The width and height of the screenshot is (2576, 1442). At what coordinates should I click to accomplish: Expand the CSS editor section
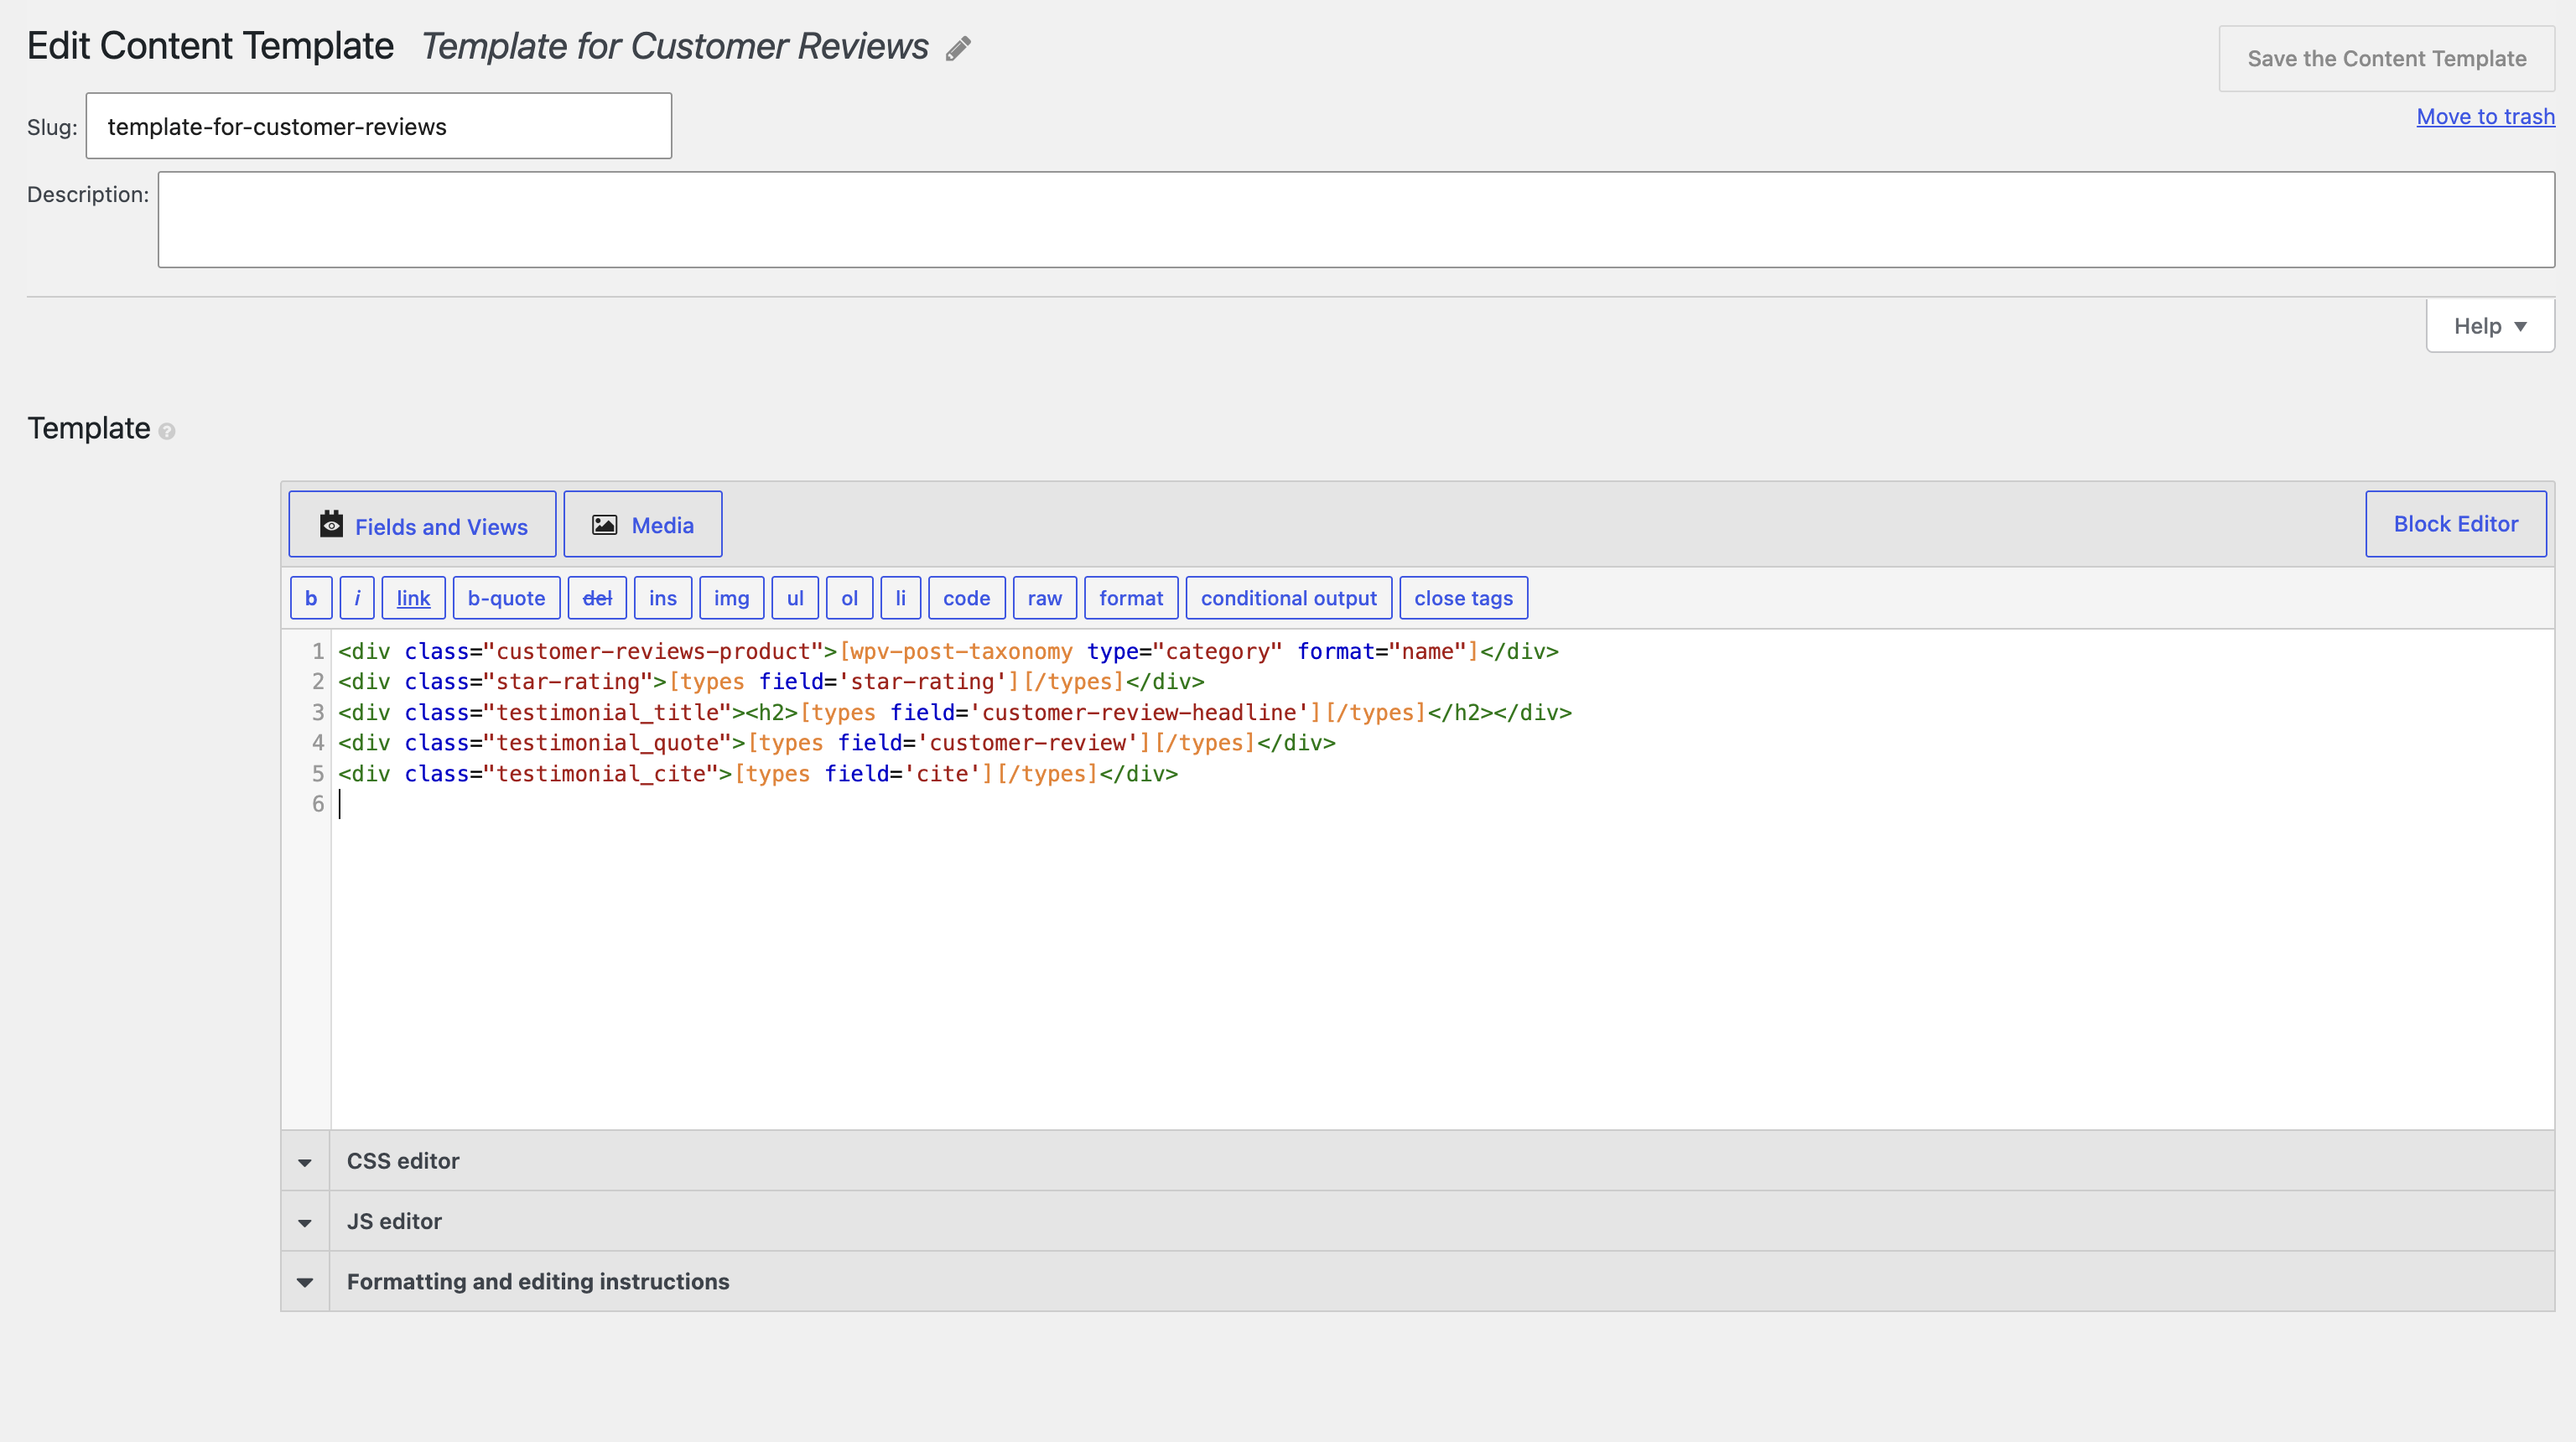pos(1417,1161)
